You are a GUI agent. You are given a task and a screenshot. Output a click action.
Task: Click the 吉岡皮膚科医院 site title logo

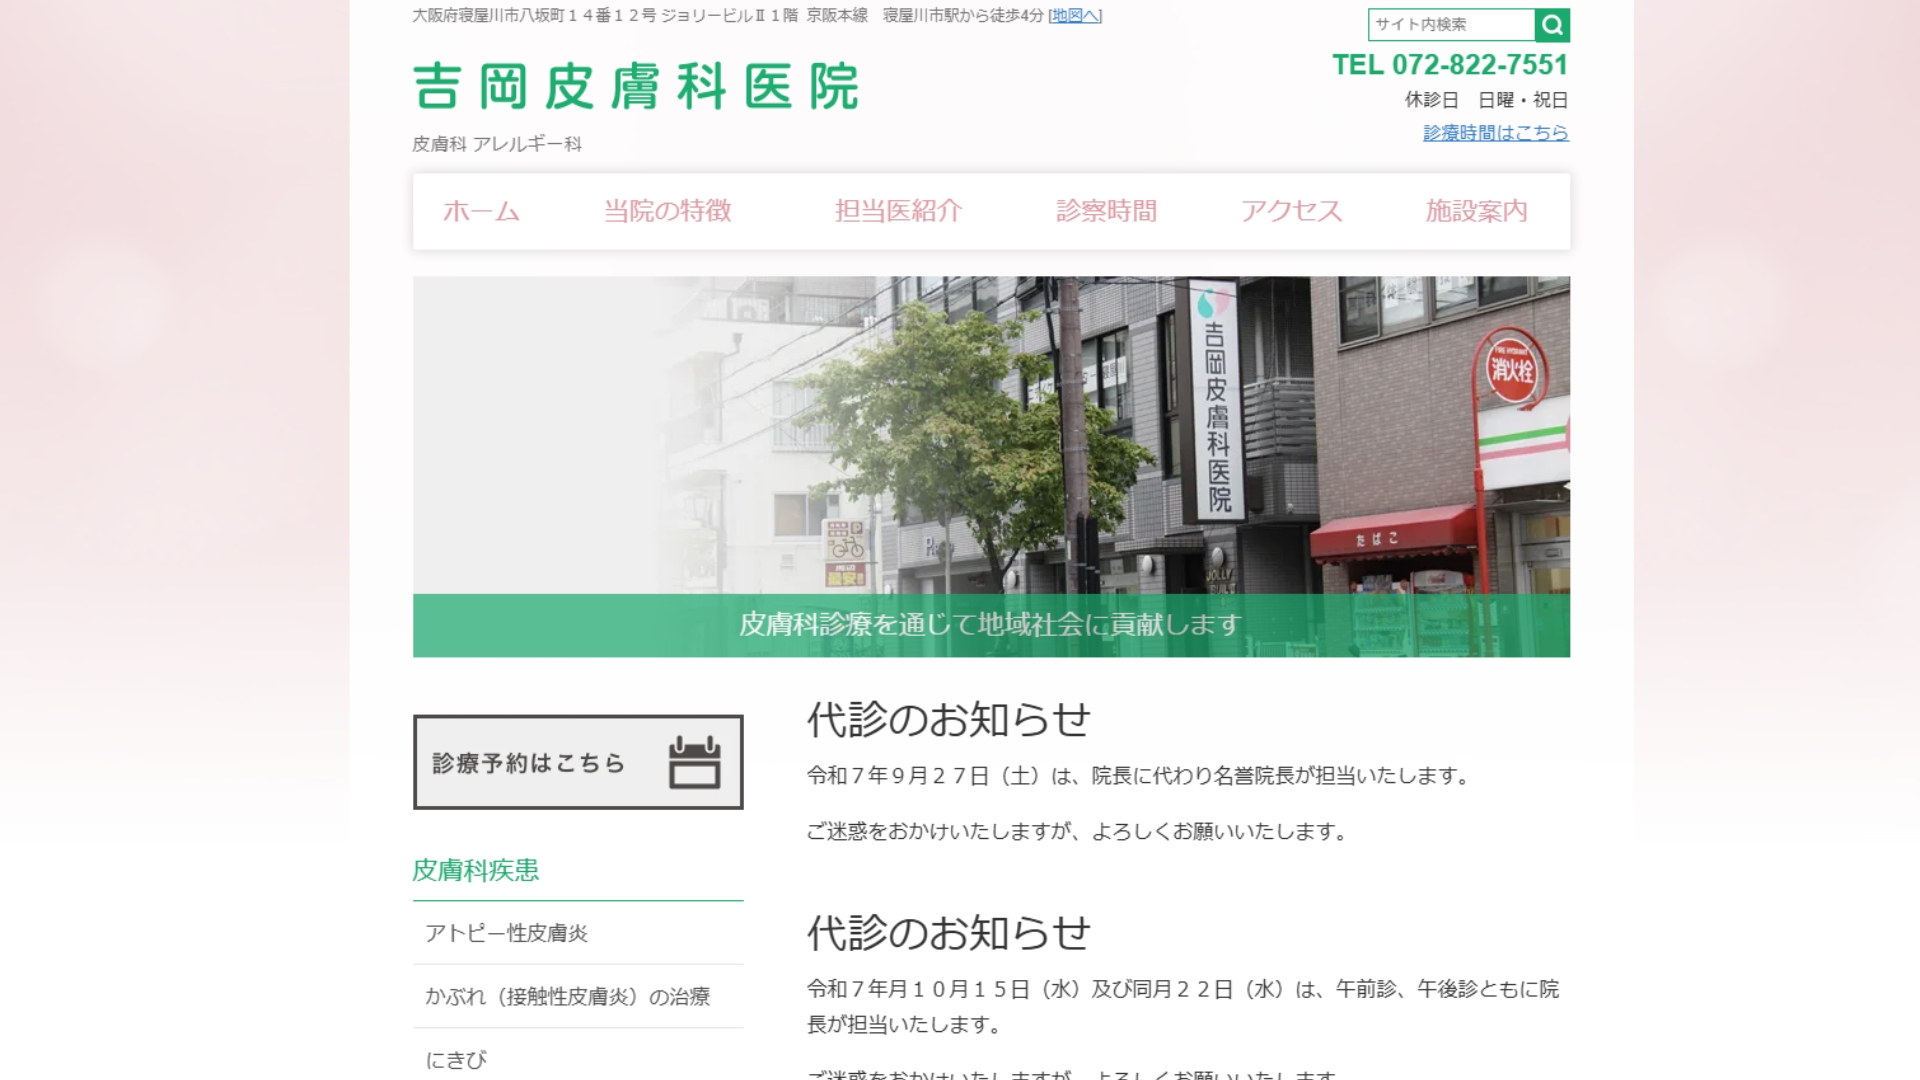pyautogui.click(x=636, y=87)
